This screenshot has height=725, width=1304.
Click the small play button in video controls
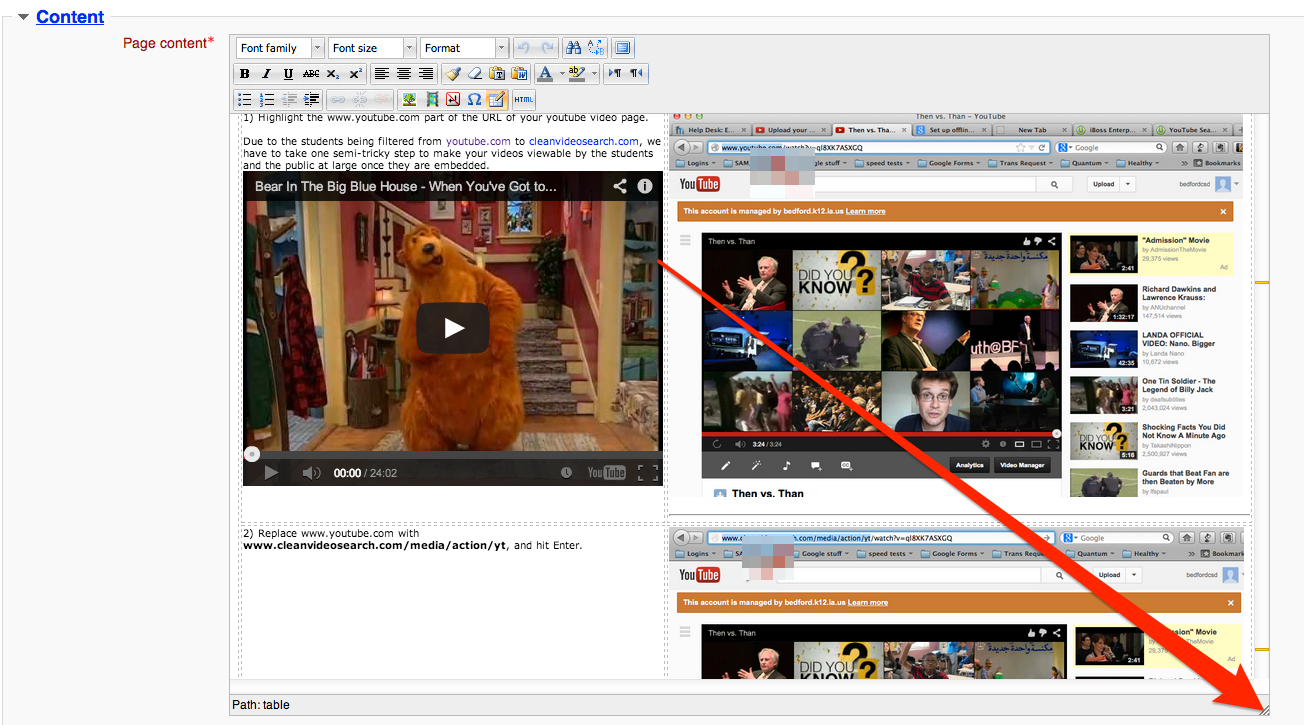pos(271,473)
